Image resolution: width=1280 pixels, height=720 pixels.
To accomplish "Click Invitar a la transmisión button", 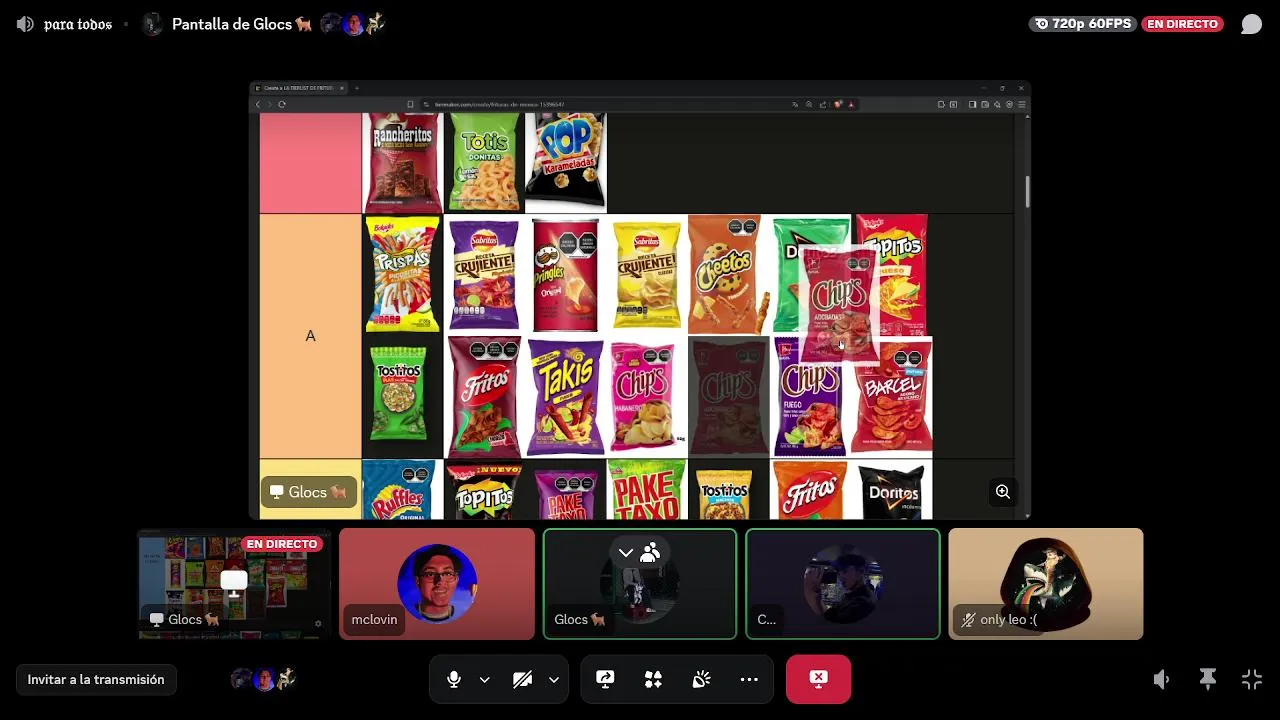I will (x=96, y=680).
